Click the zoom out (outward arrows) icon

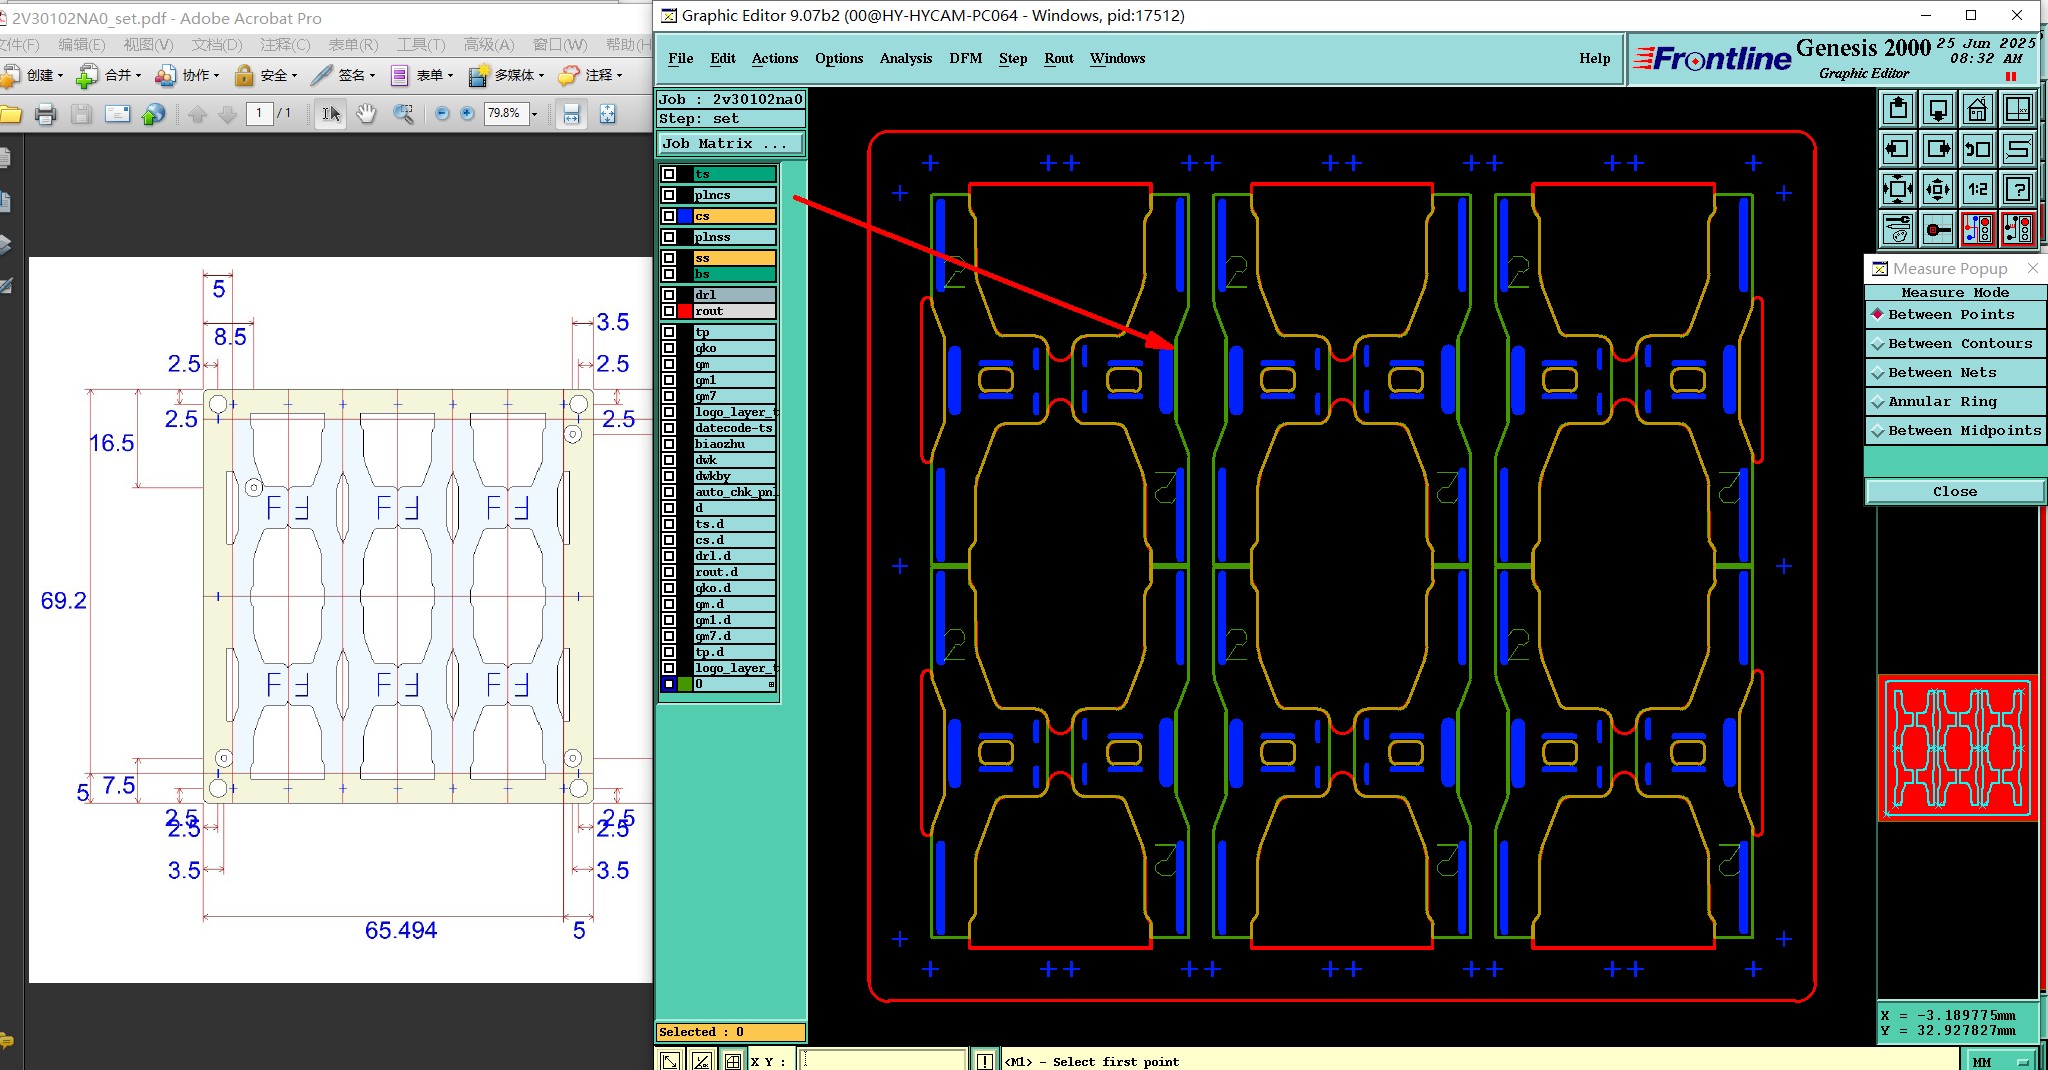pyautogui.click(x=1938, y=189)
